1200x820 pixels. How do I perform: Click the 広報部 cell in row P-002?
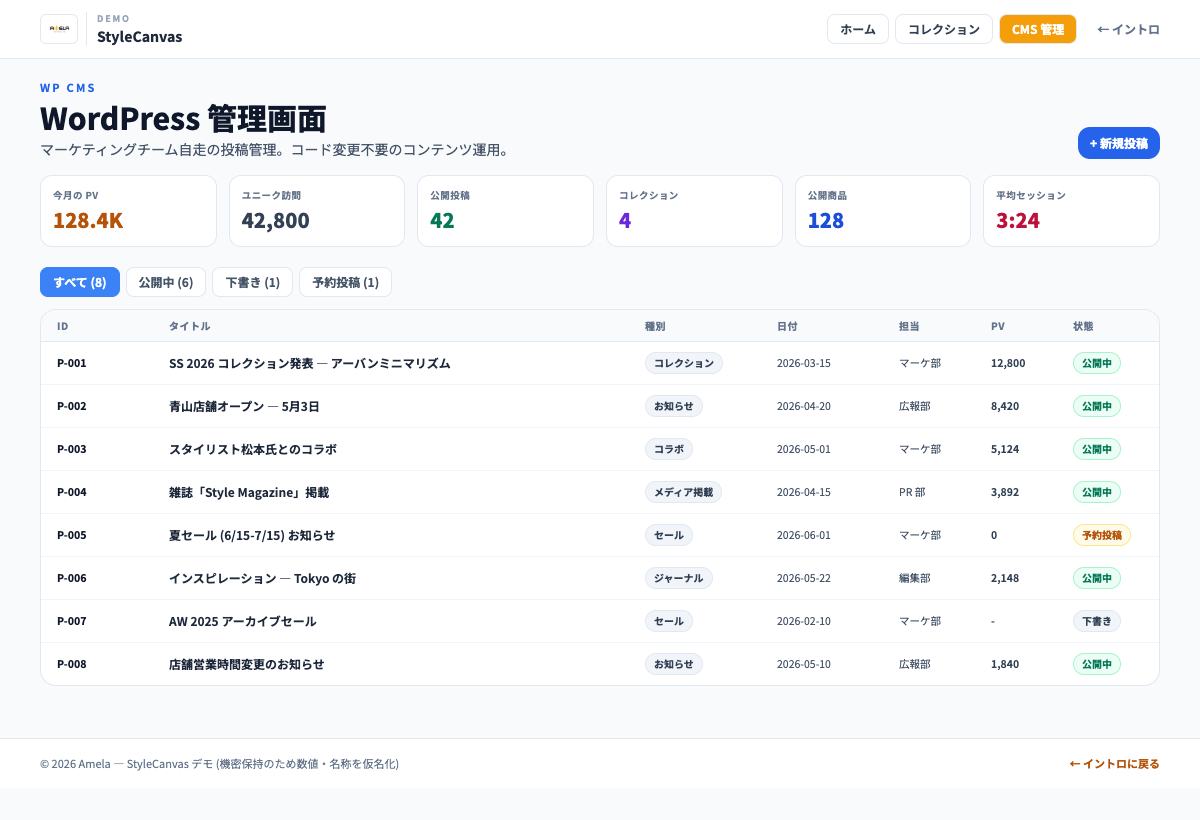point(915,406)
